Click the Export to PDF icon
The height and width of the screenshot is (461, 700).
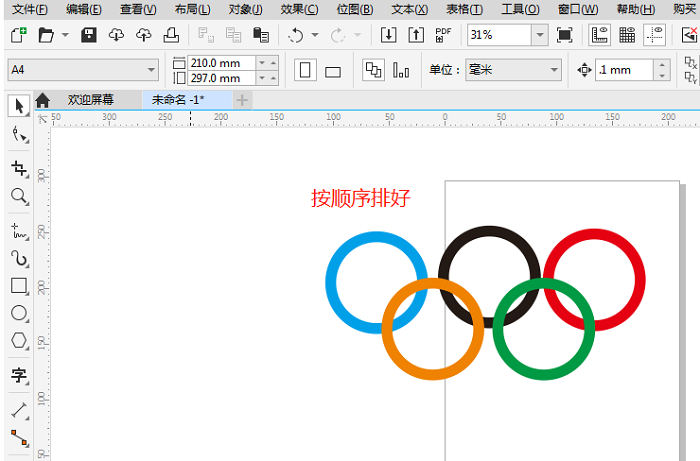(443, 36)
